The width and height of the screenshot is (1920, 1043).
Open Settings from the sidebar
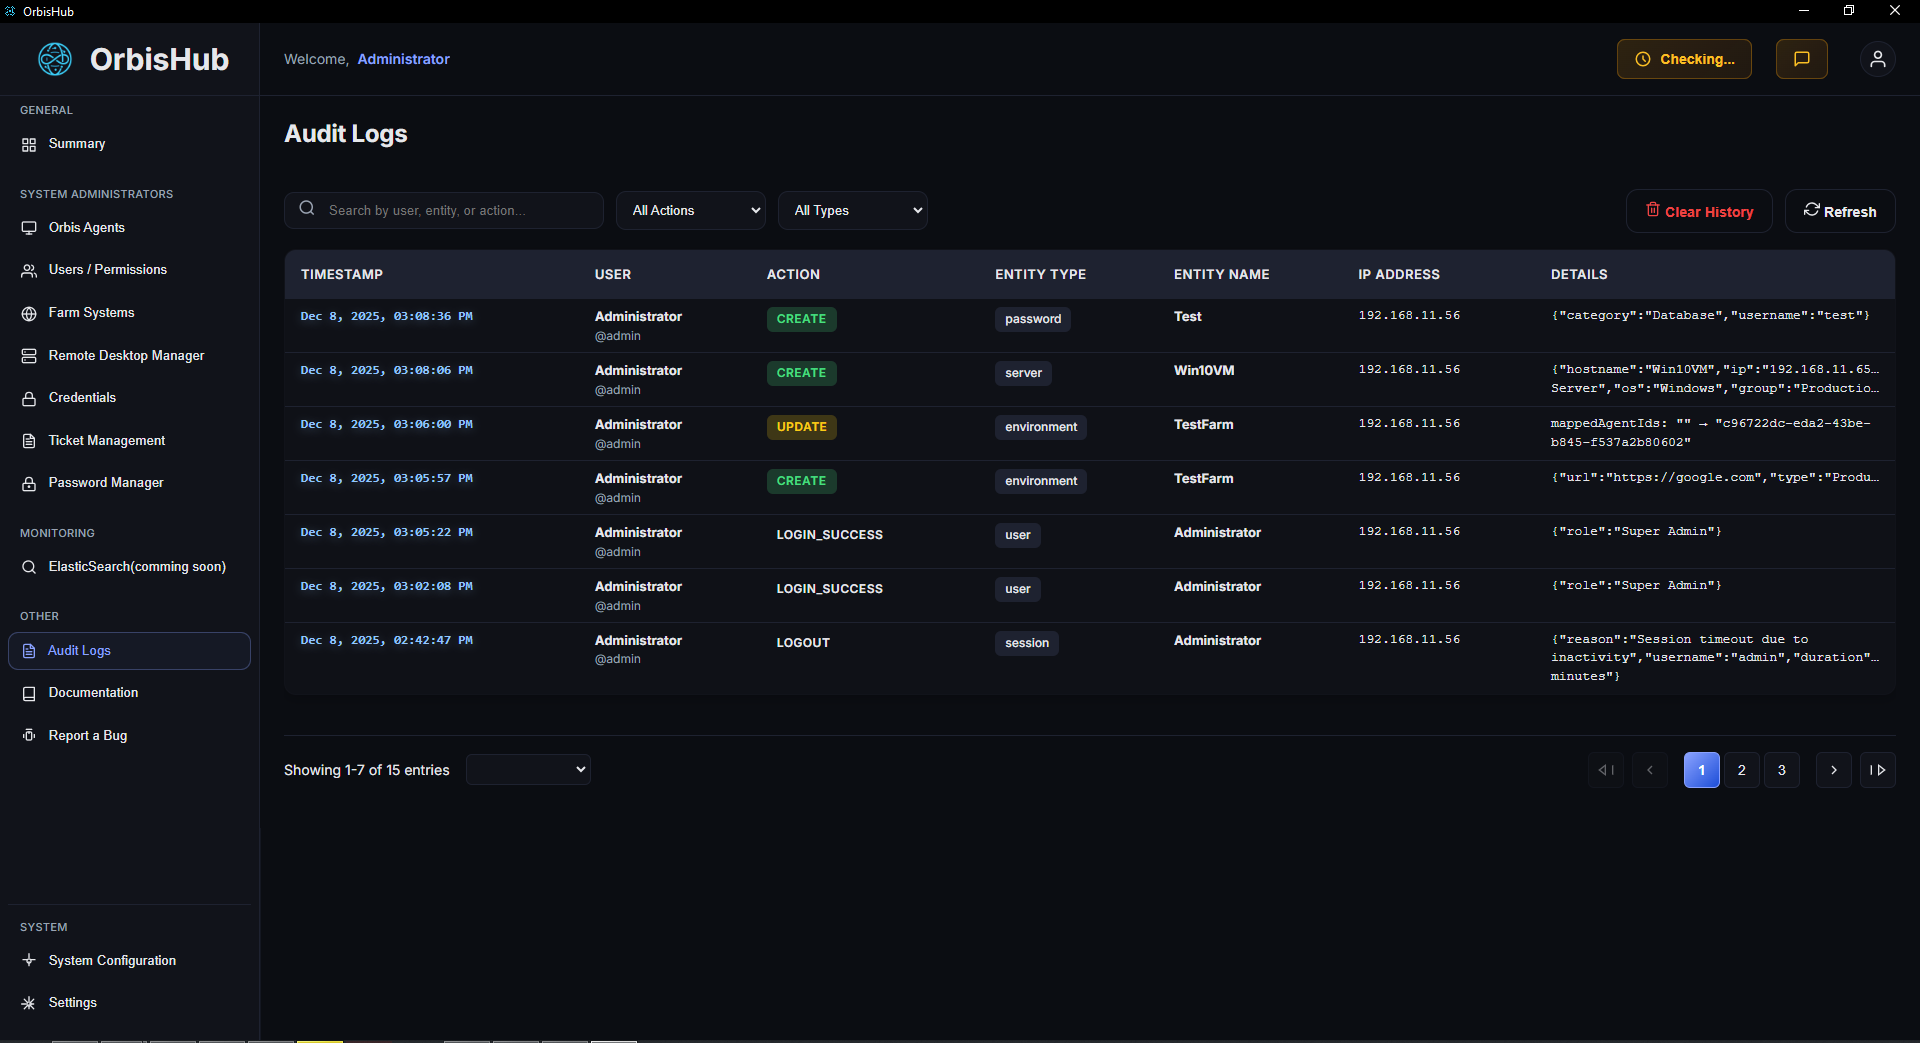click(x=71, y=1002)
